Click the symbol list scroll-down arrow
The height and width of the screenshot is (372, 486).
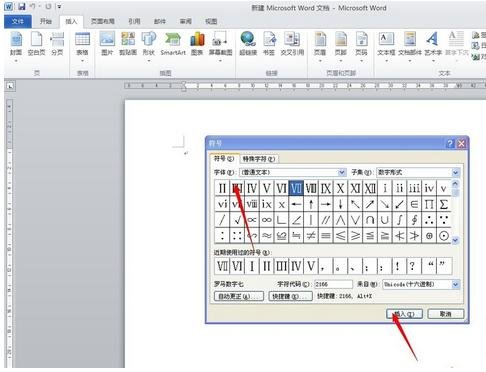[456, 240]
